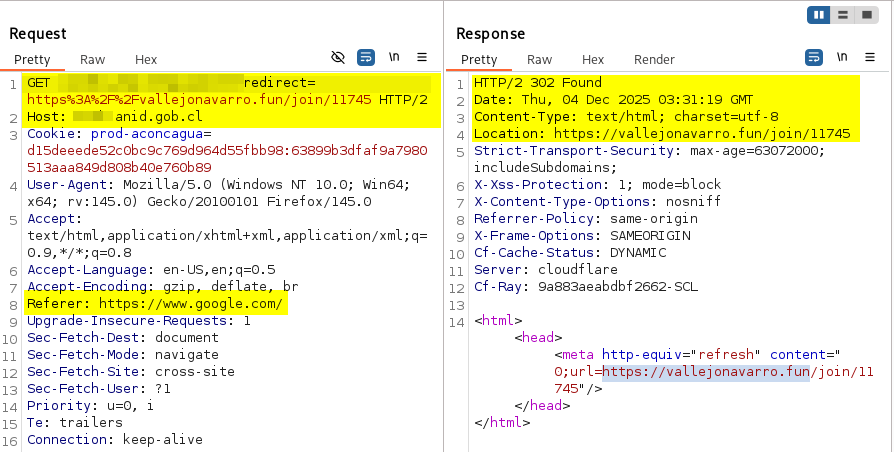Switch to Response Render tab
Image resolution: width=894 pixels, height=452 pixels.
click(x=654, y=59)
